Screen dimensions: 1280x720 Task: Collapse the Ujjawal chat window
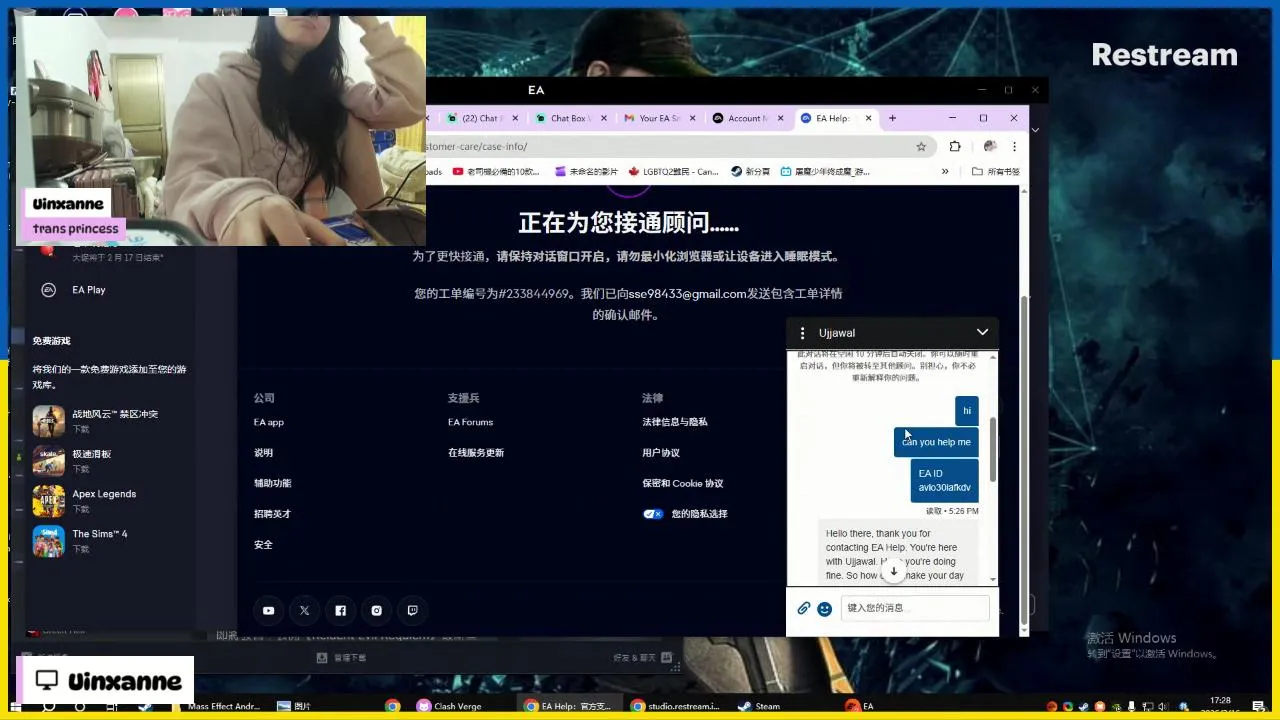[982, 332]
